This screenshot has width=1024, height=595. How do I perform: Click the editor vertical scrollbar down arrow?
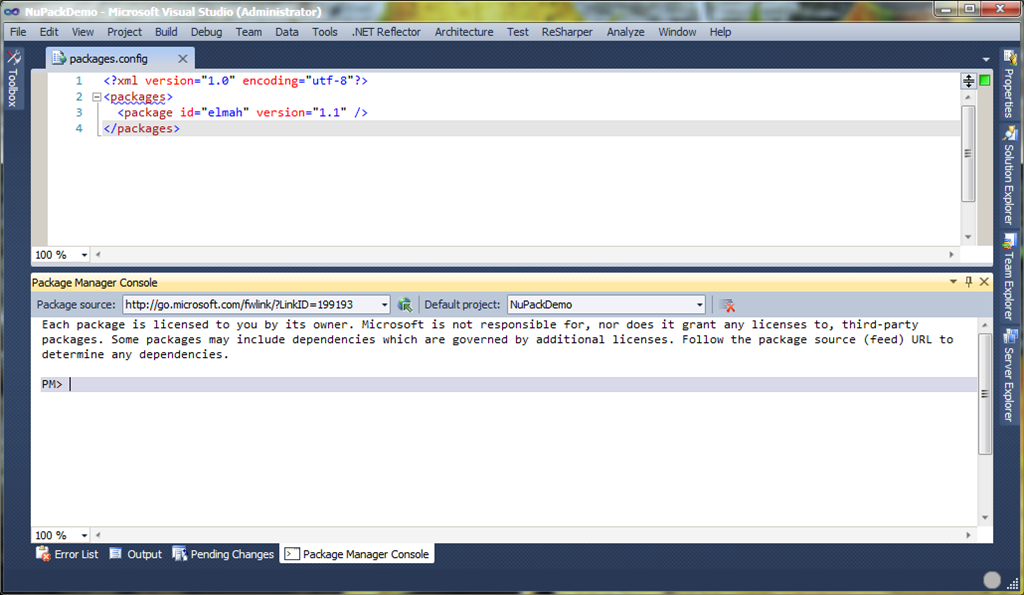968,237
